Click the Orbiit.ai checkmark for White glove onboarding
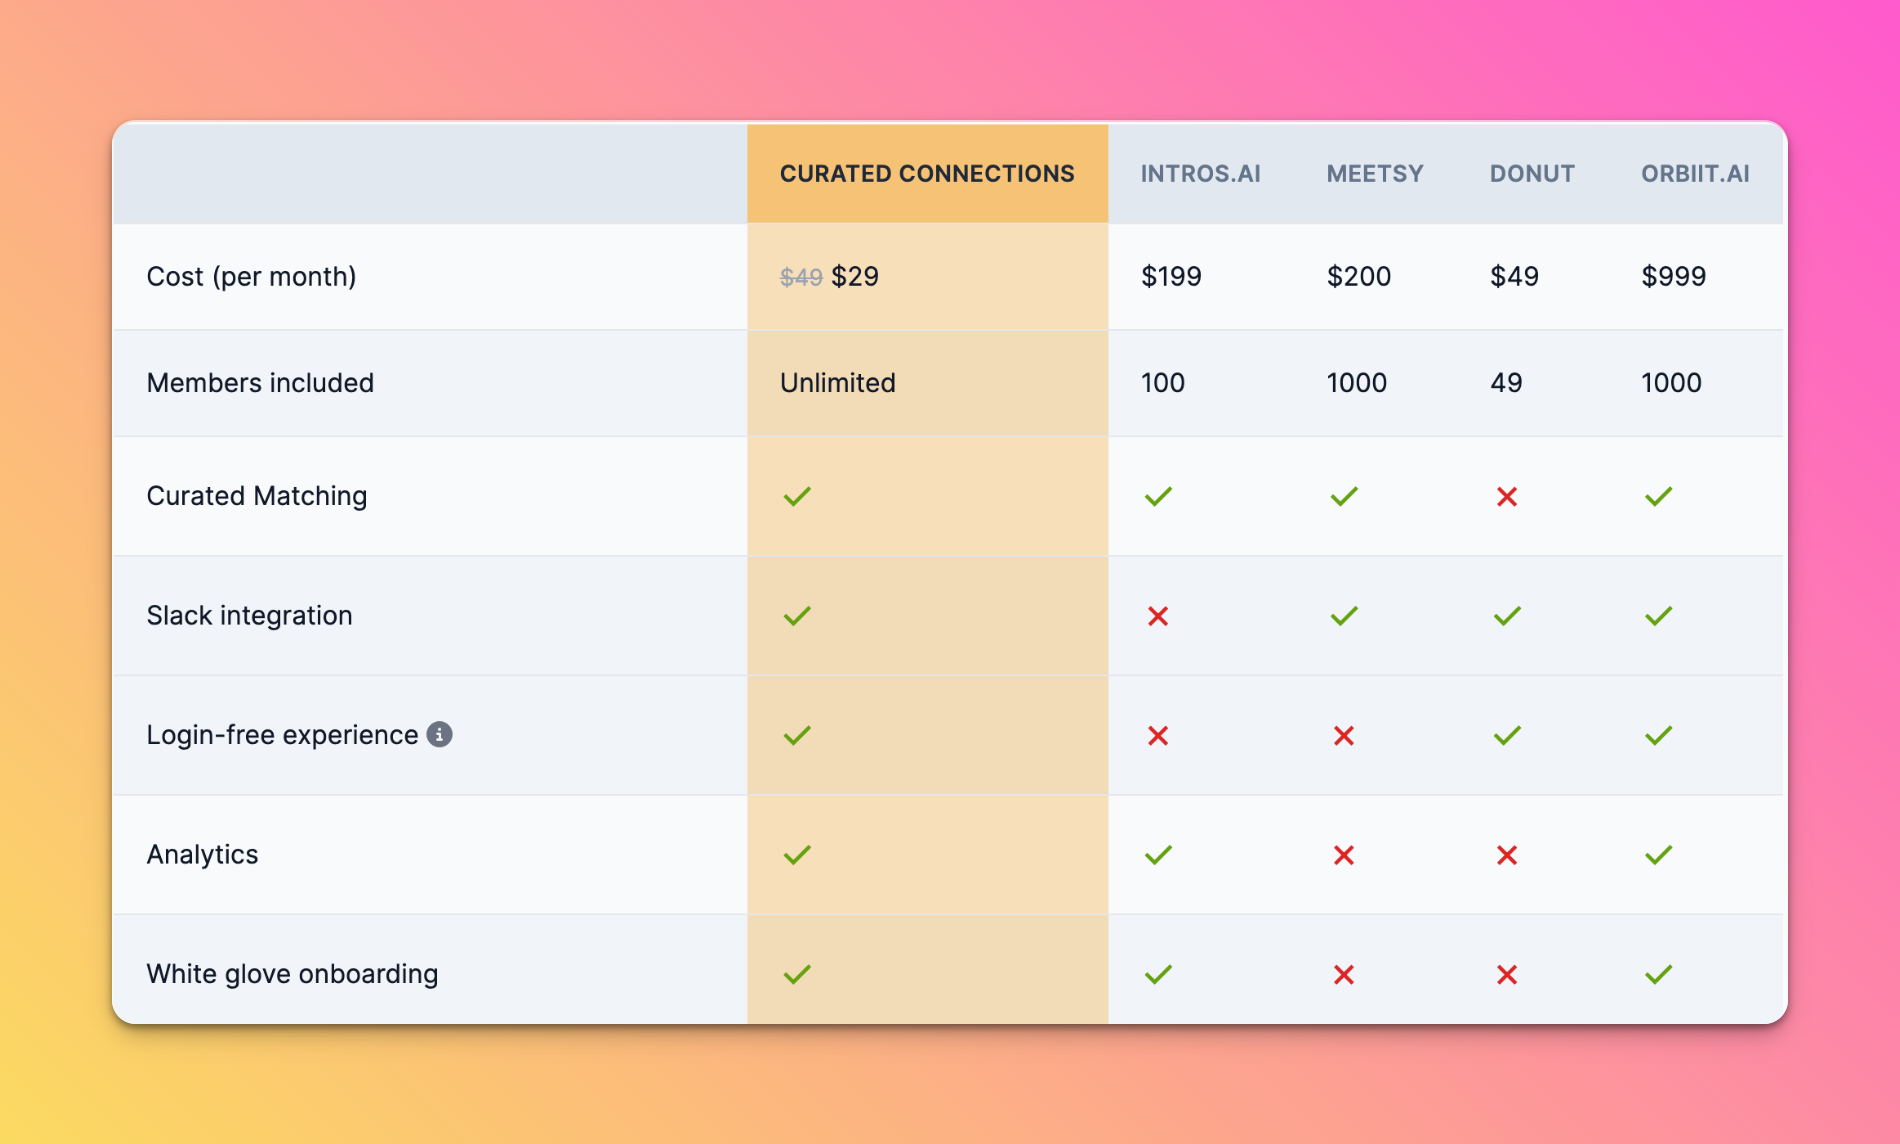1900x1144 pixels. pyautogui.click(x=1658, y=974)
